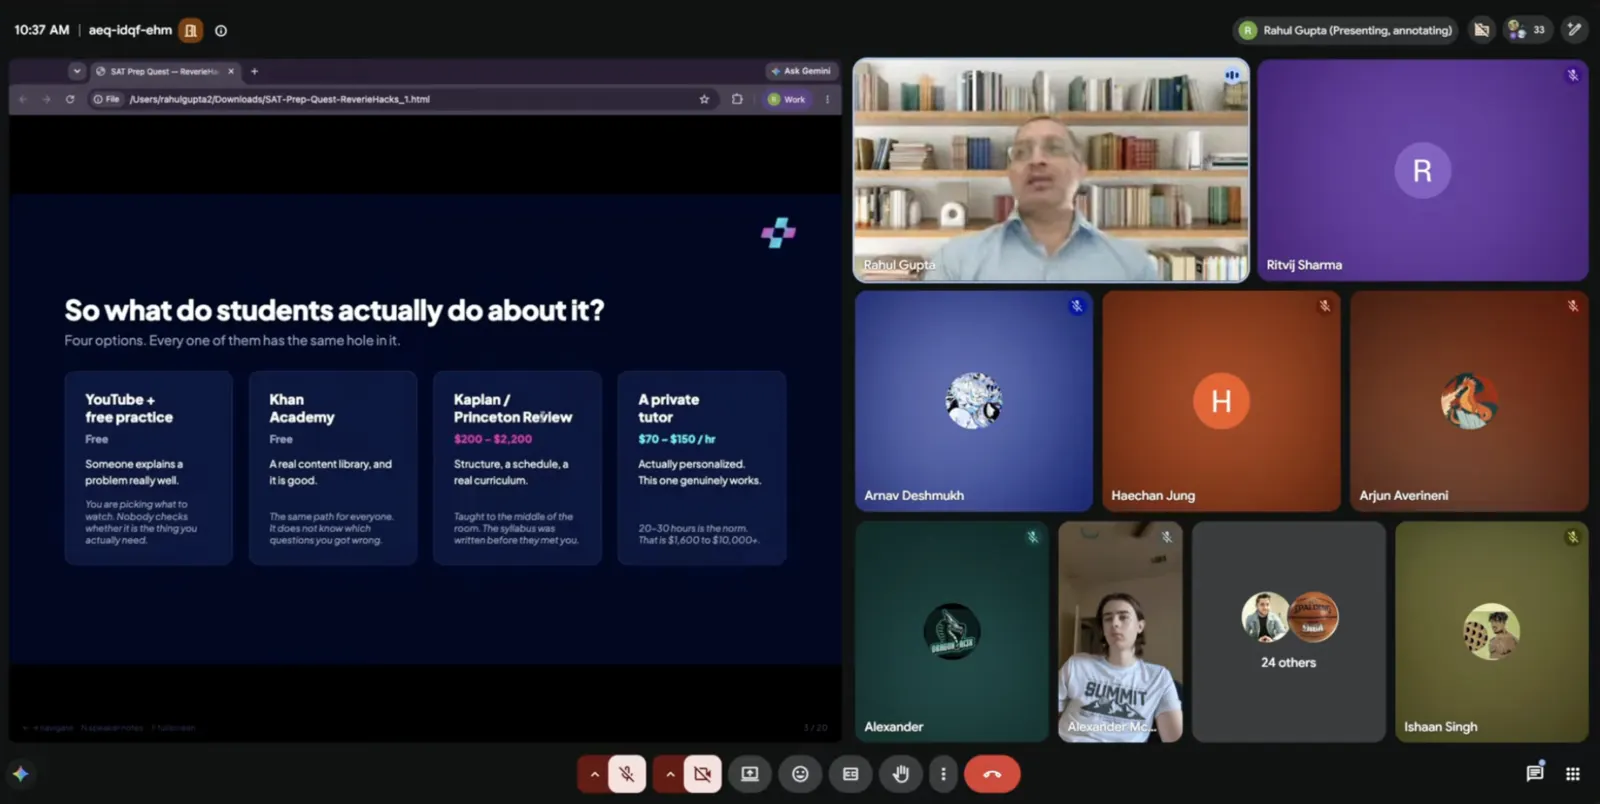
Task: Click the Ask Gemini button in Chrome
Action: [x=800, y=71]
